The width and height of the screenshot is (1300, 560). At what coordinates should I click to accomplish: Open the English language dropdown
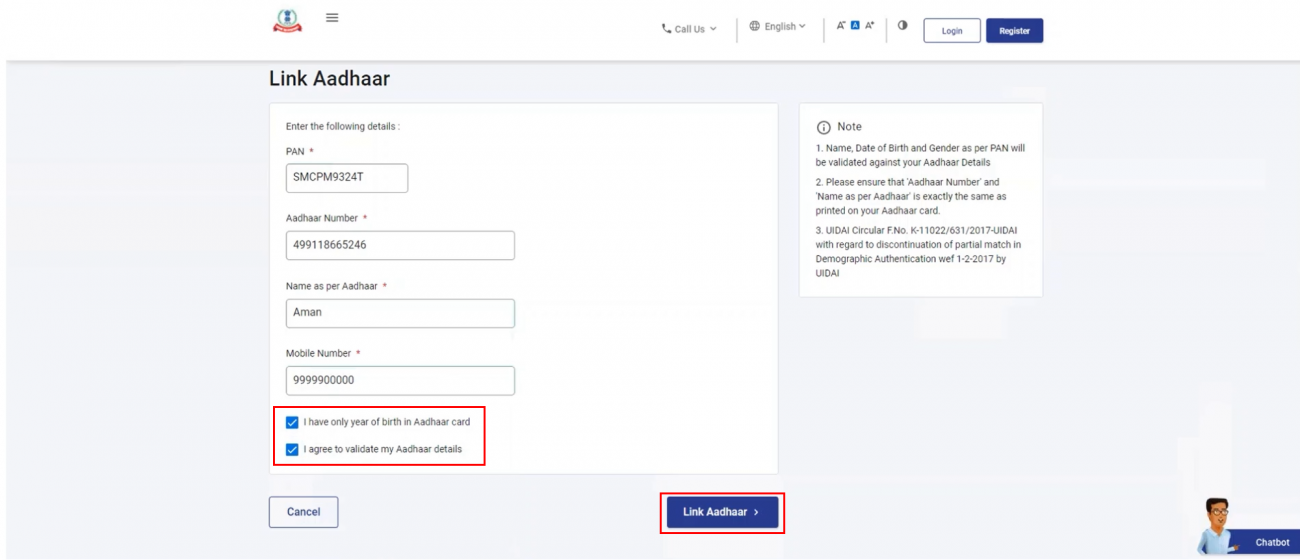(777, 27)
